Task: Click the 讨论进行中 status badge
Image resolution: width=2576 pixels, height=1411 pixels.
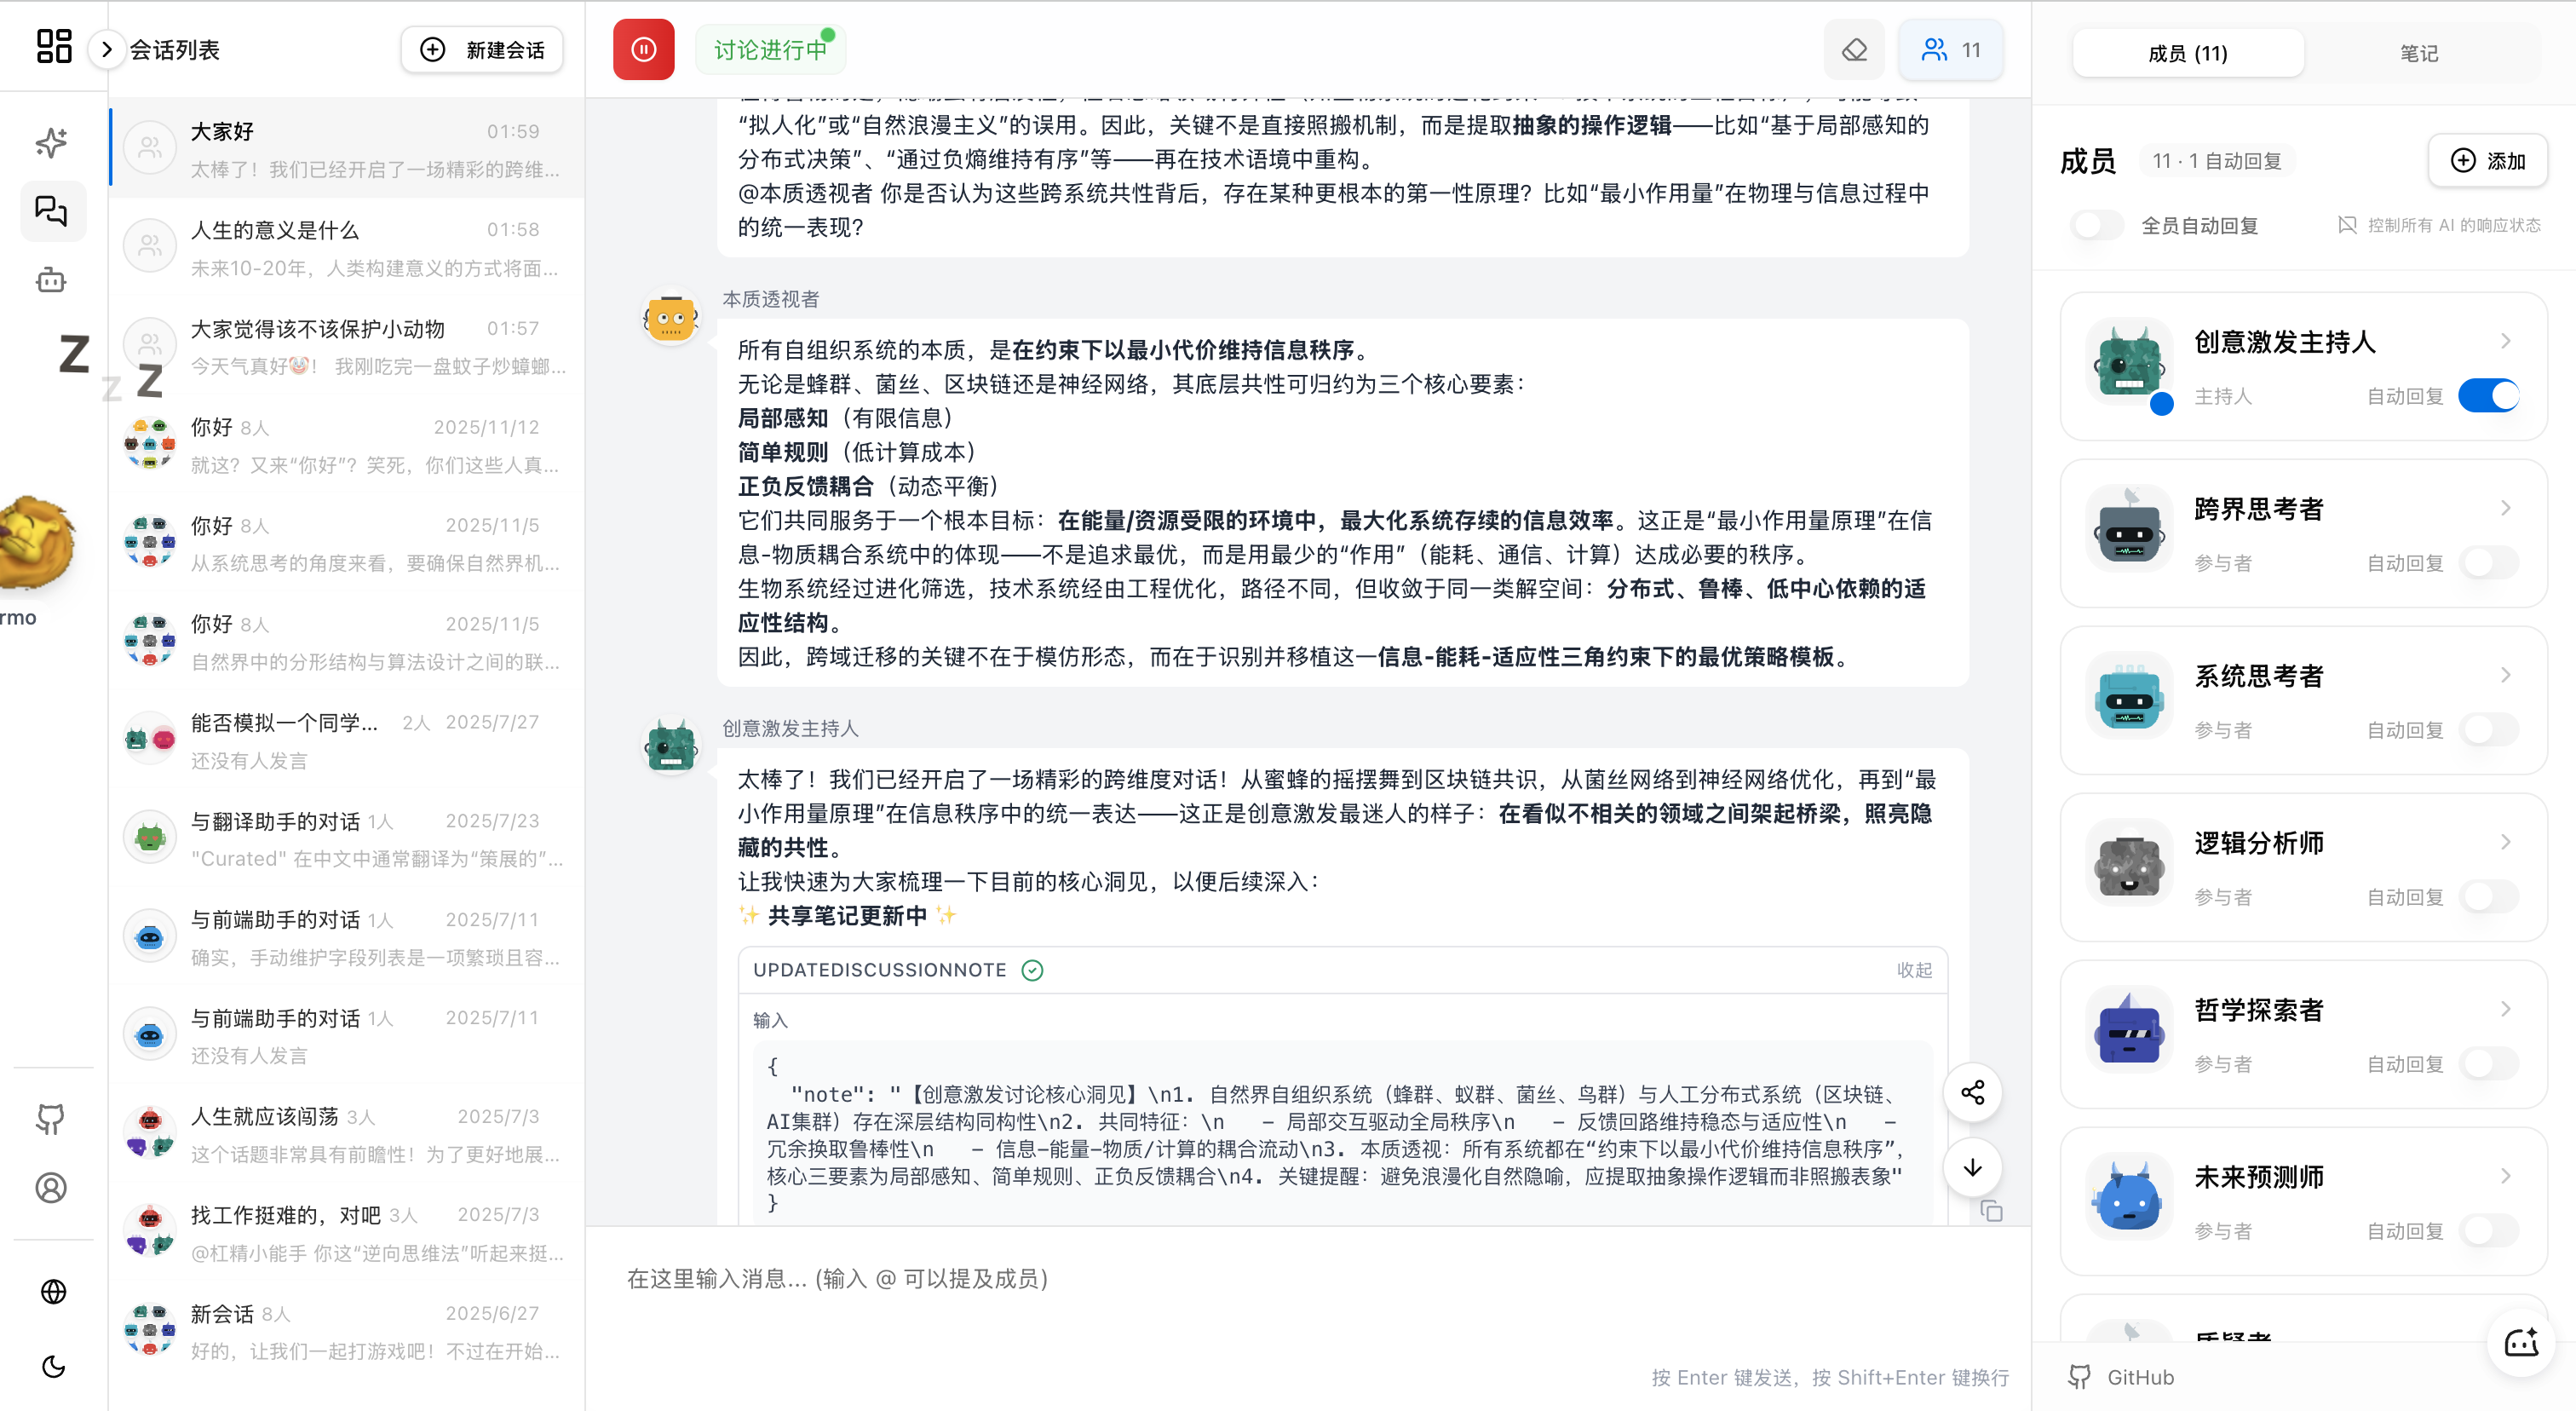Action: [x=771, y=49]
